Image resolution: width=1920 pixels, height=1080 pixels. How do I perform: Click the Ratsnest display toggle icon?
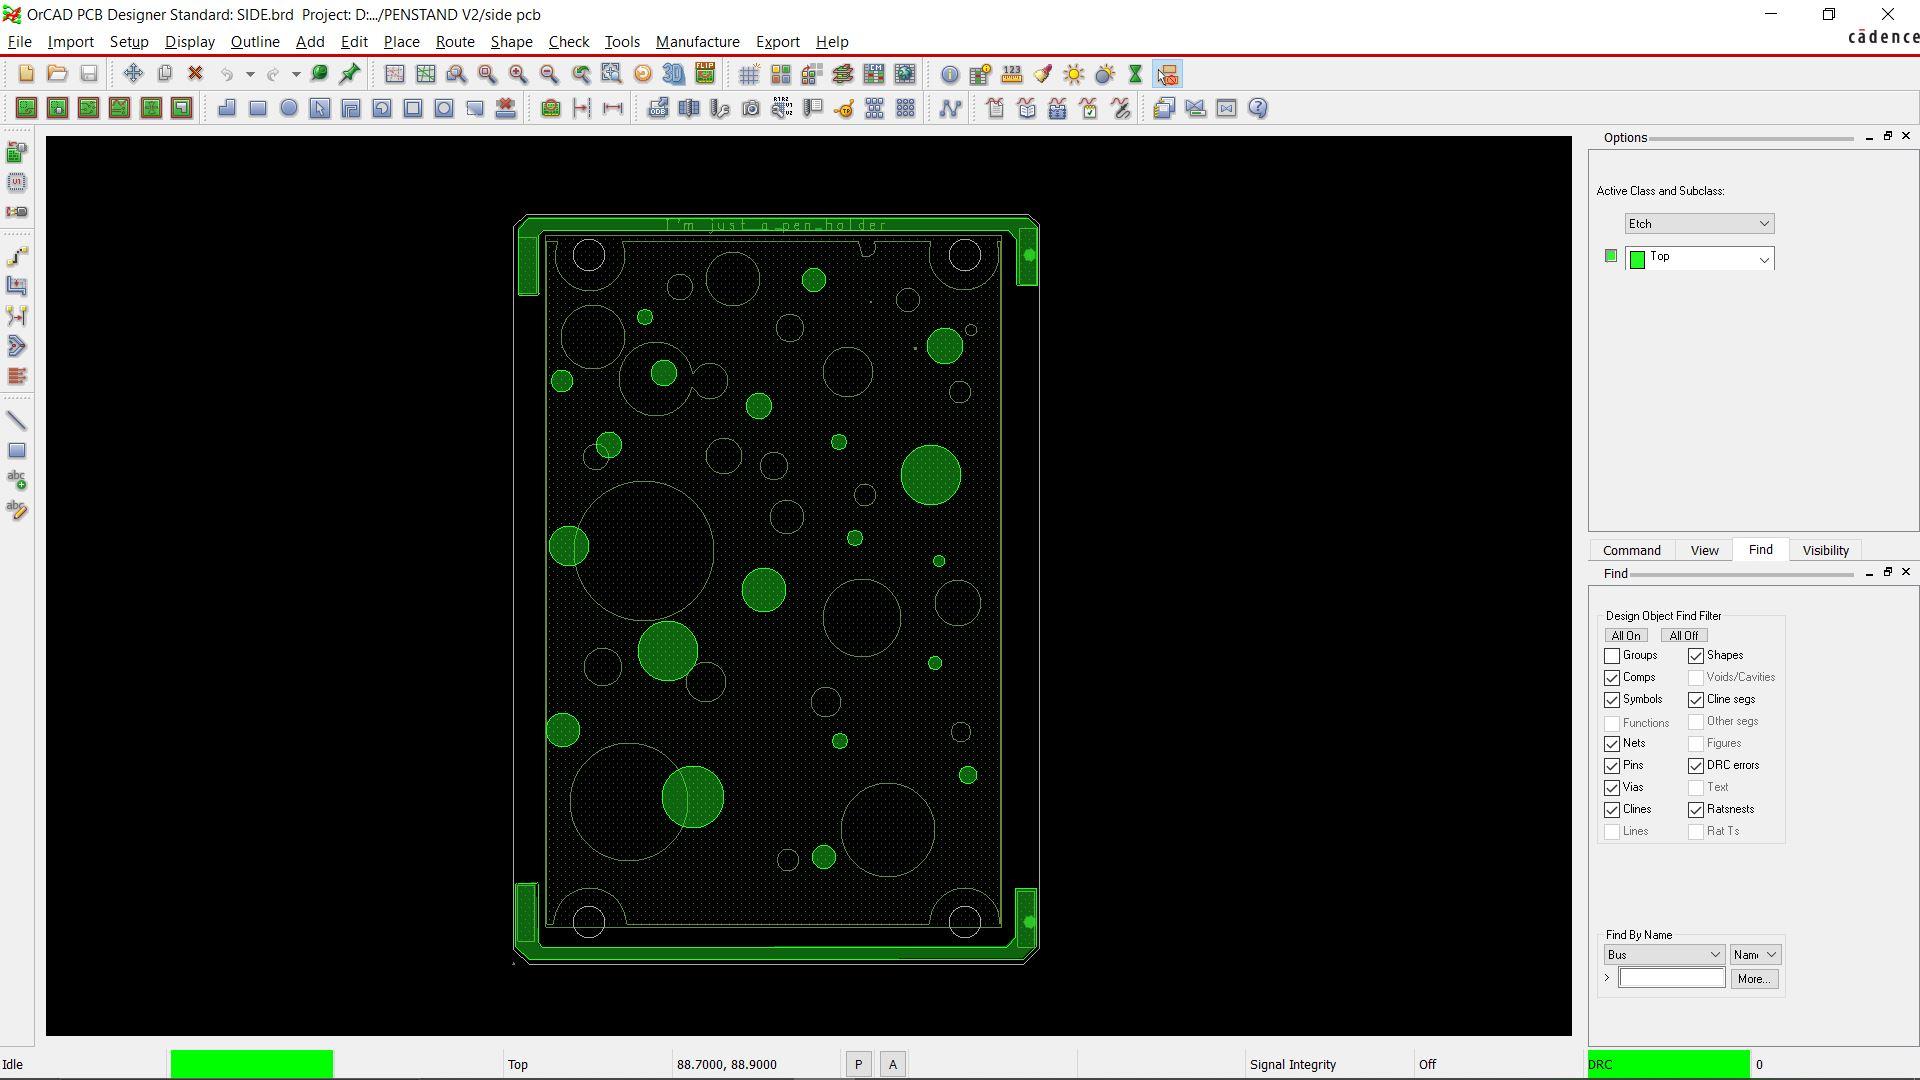(x=949, y=108)
